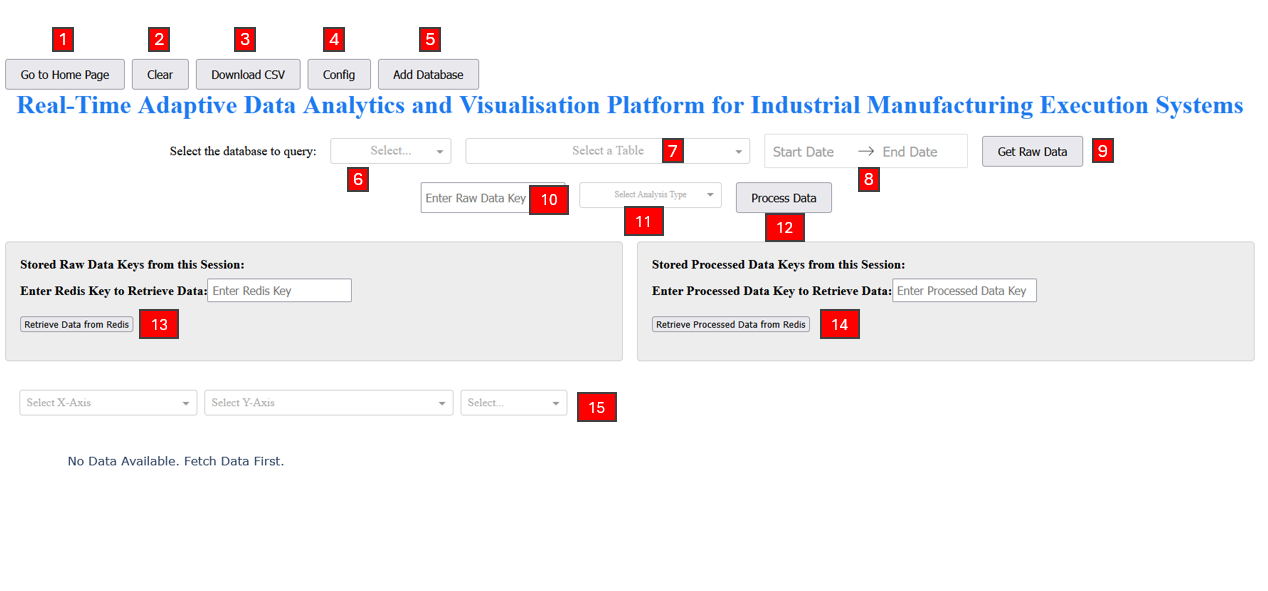The width and height of the screenshot is (1268, 591).
Task: Click the "Enter Redis Key" field
Action: click(x=279, y=290)
